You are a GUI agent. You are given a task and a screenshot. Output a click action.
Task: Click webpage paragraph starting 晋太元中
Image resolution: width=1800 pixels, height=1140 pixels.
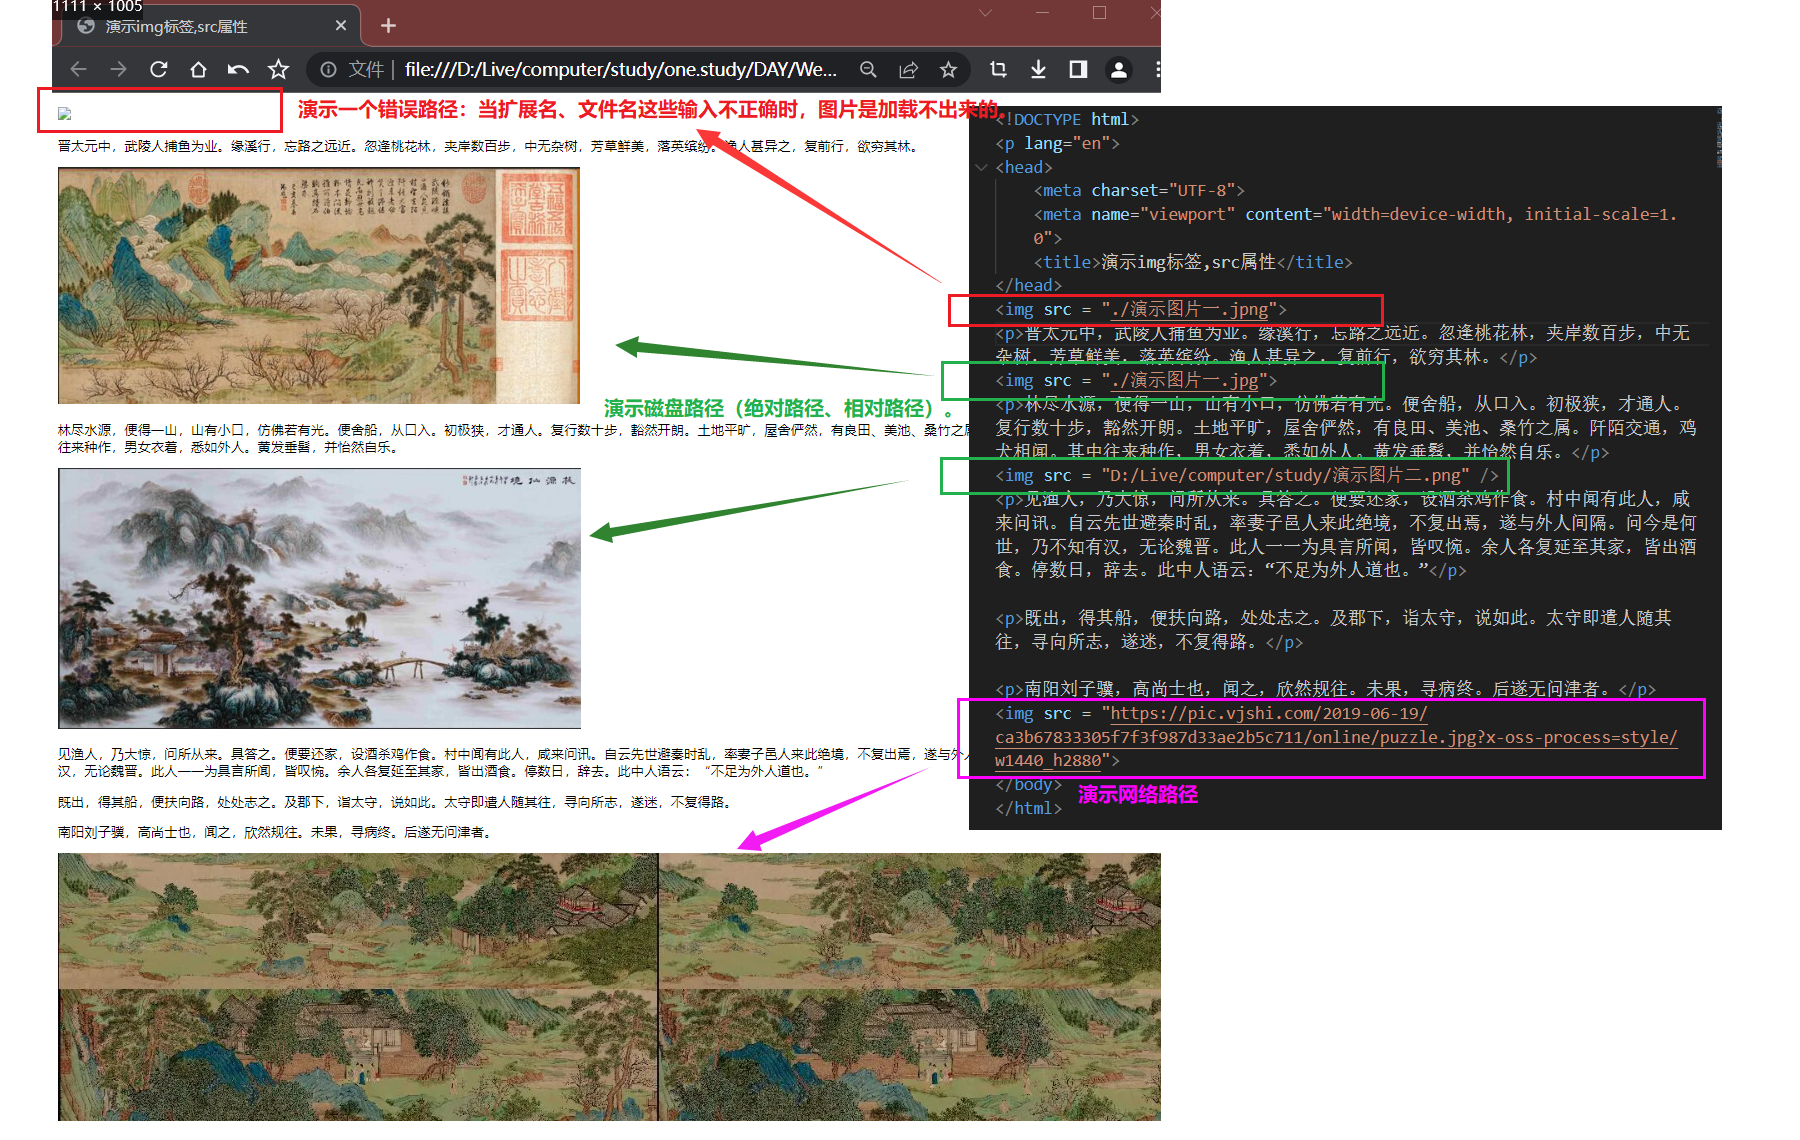488,146
